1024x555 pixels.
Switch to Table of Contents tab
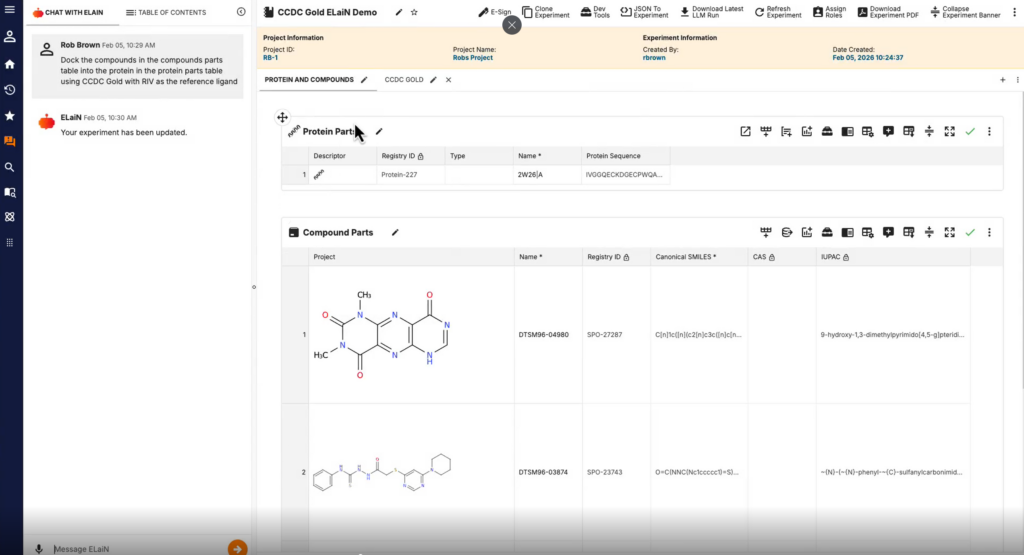[x=166, y=12]
